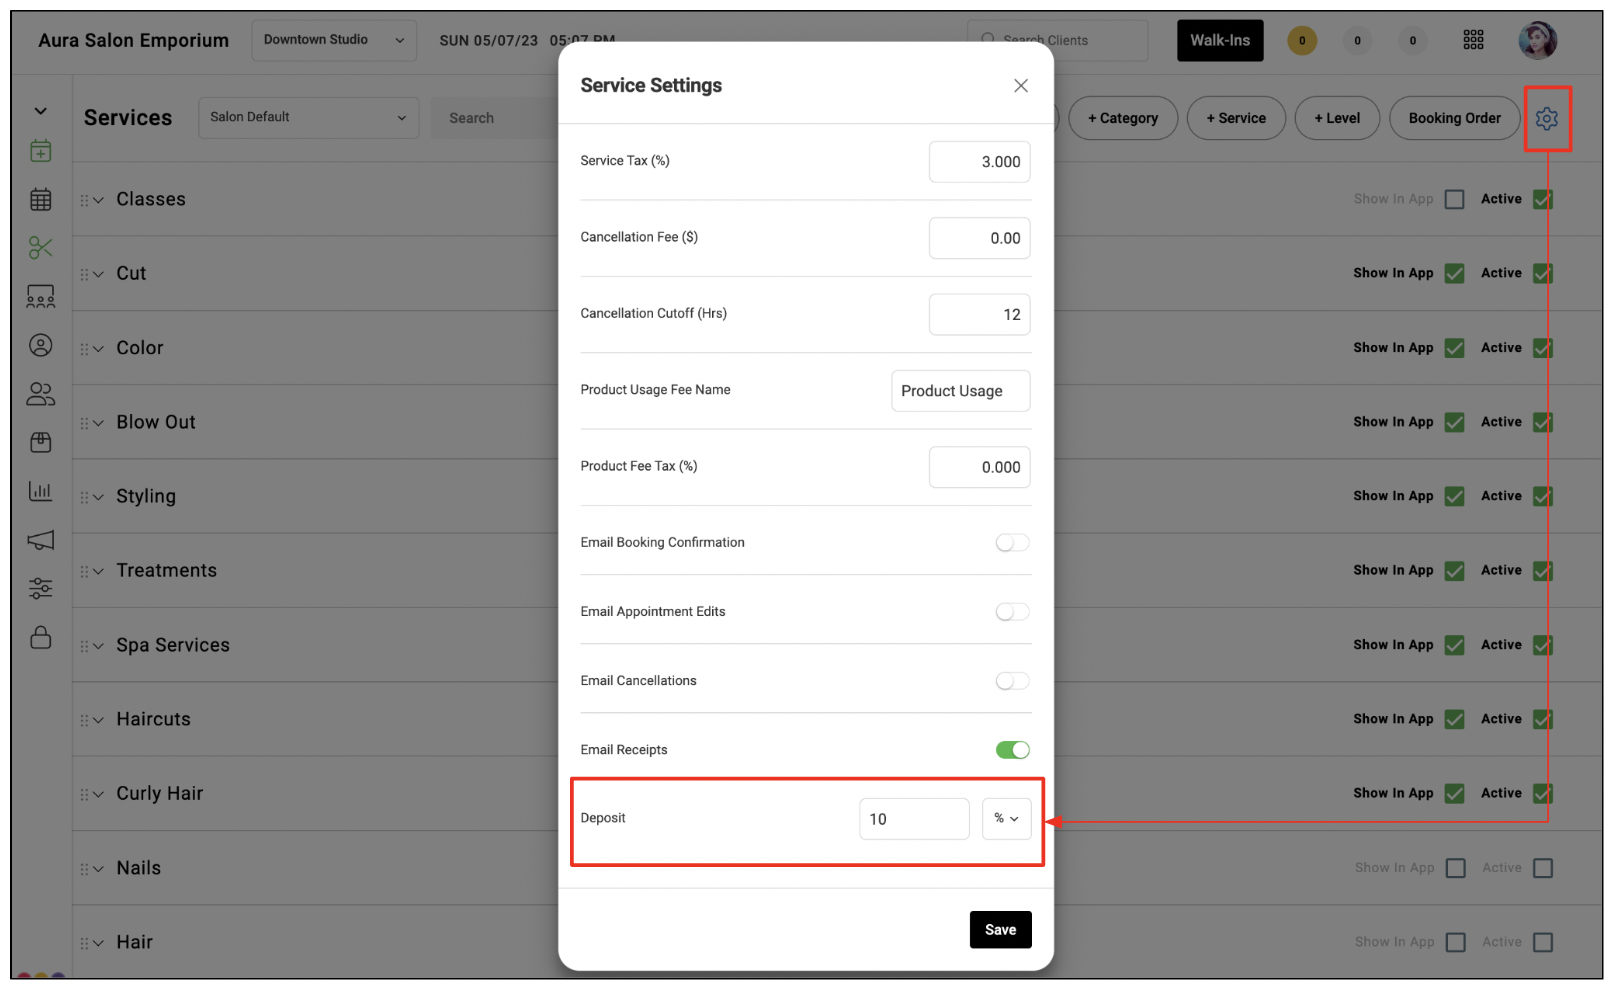The height and width of the screenshot is (988, 1616).
Task: Disable the Email Receipts toggle
Action: tap(1012, 750)
